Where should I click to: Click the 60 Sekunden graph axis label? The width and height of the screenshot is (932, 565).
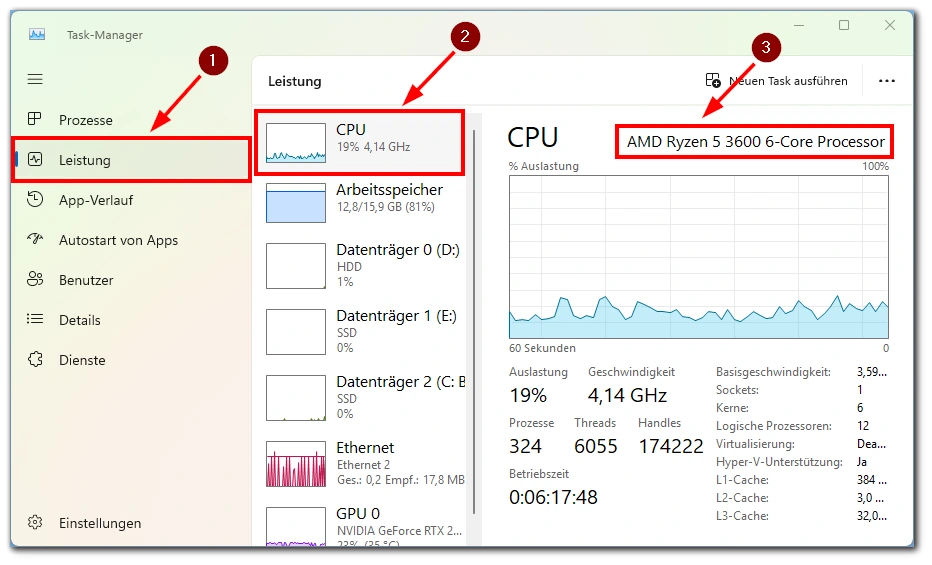point(542,348)
